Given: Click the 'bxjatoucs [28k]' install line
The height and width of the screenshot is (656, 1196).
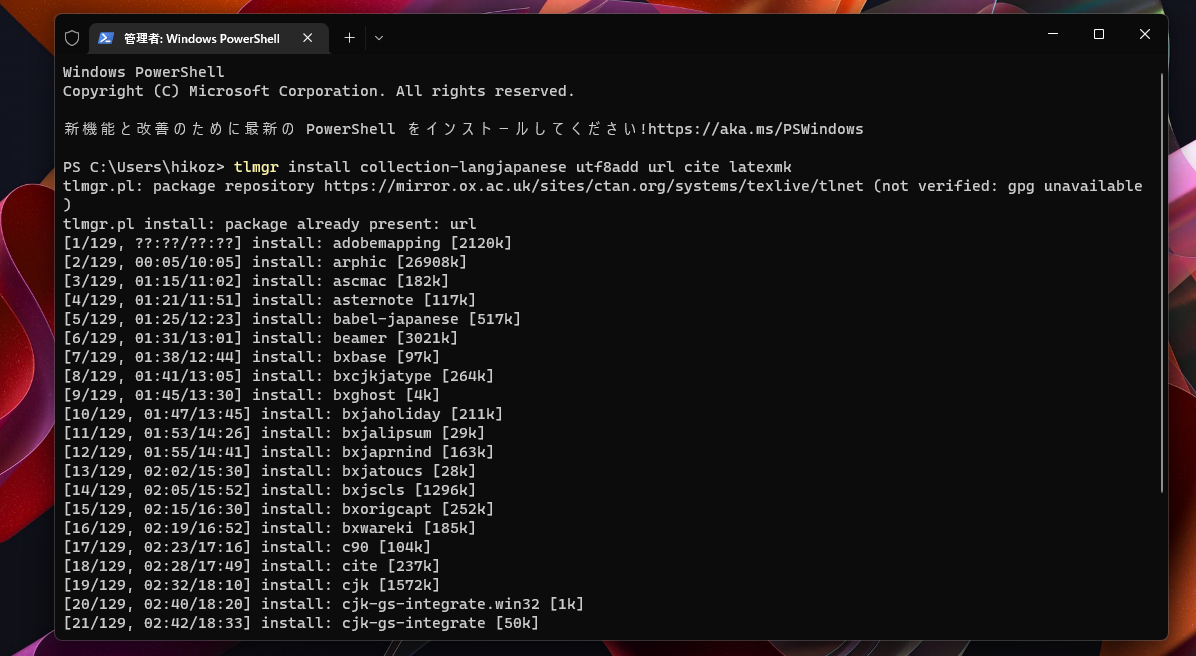Looking at the screenshot, I should pos(269,472).
